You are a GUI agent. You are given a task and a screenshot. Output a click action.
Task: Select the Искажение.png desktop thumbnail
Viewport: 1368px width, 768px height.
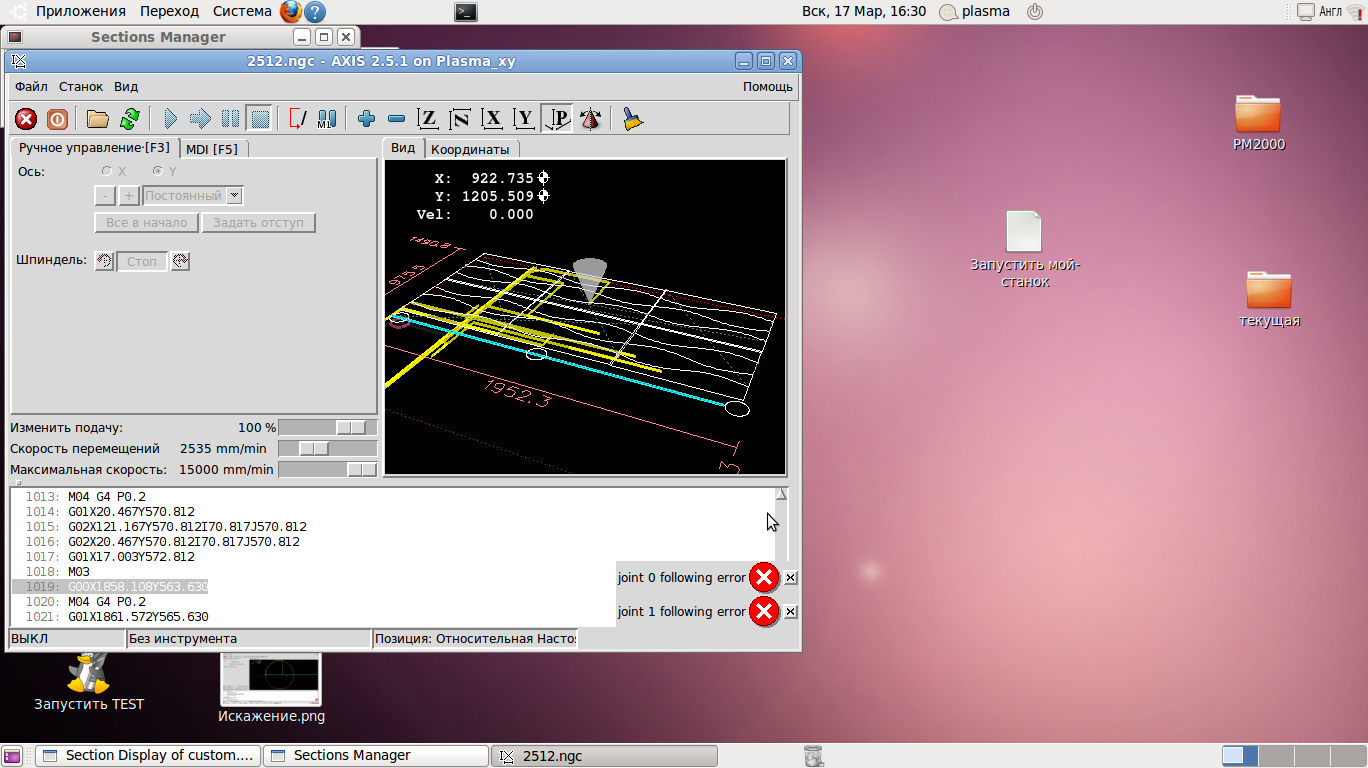(x=271, y=688)
